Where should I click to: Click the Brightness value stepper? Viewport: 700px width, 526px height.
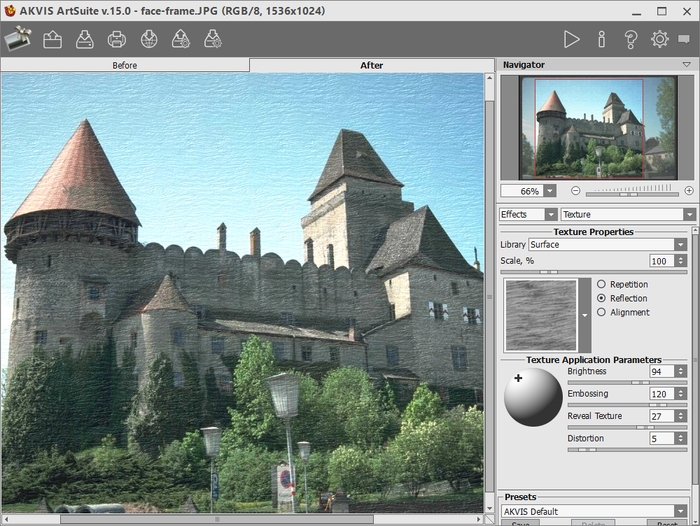tap(680, 371)
